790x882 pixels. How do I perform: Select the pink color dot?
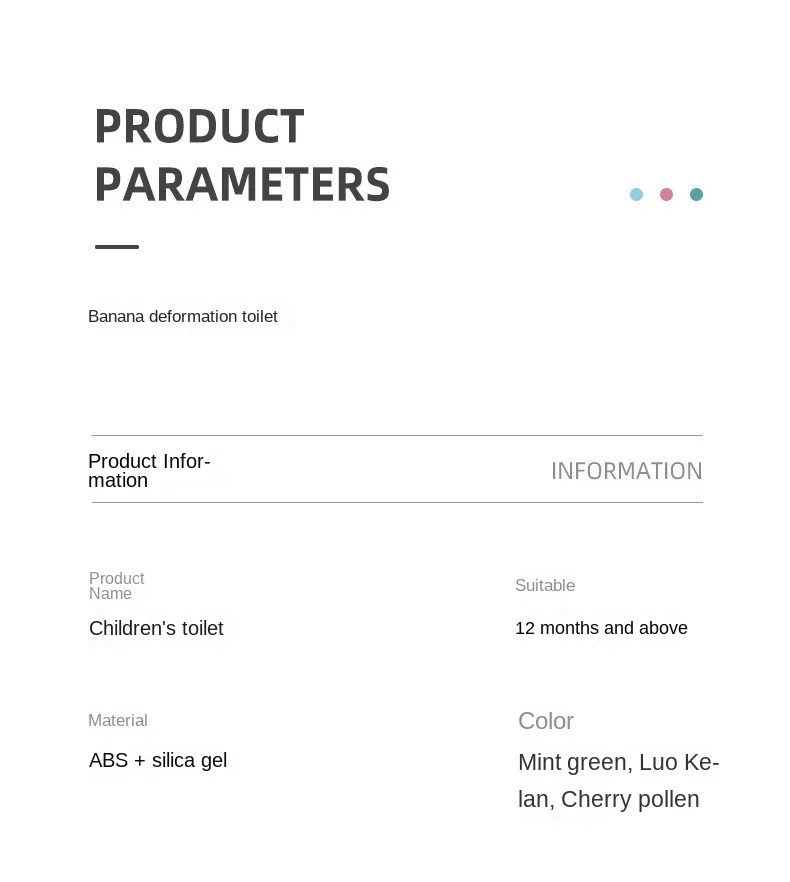(x=666, y=194)
